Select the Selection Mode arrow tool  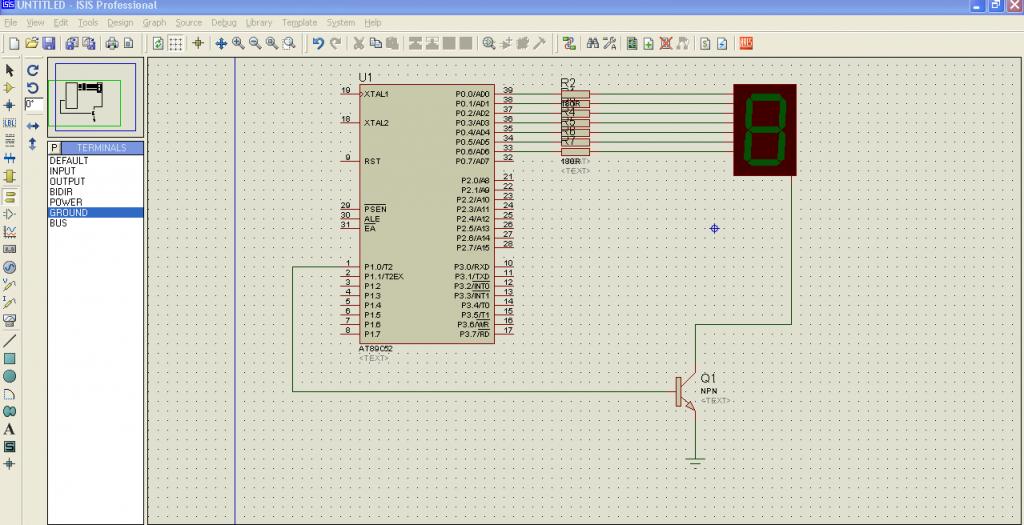tap(10, 70)
